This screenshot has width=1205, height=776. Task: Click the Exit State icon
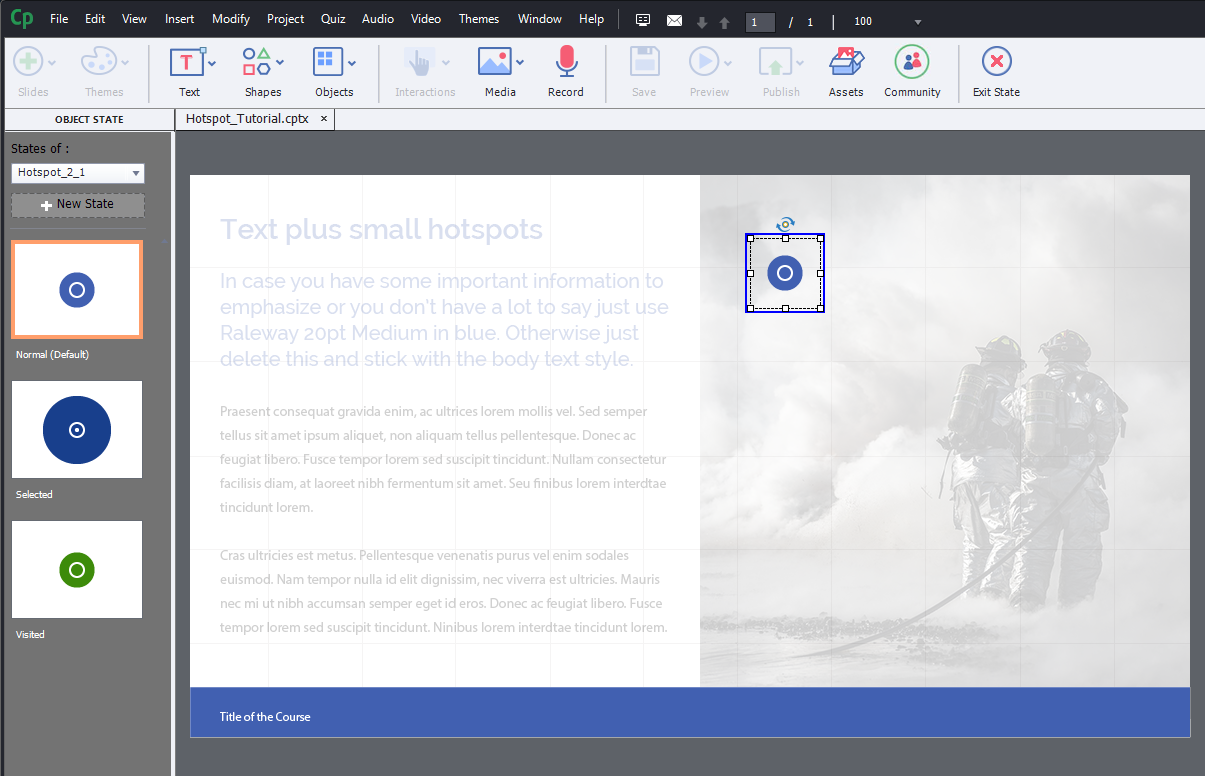tap(996, 62)
